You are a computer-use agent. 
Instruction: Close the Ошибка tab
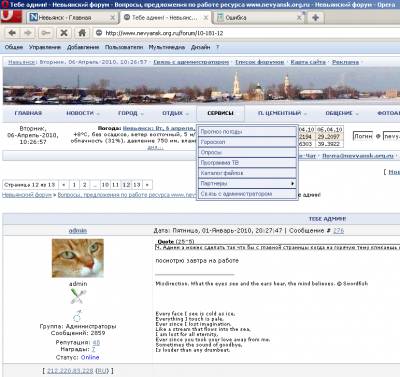click(300, 18)
